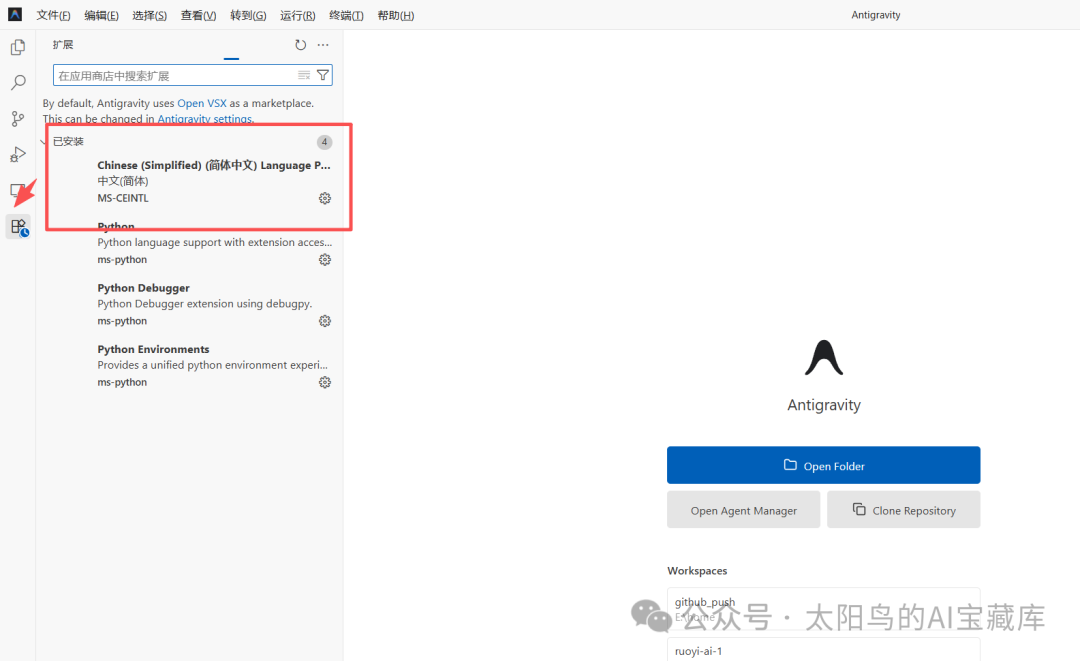
Task: Click the Antigravity logo in the title bar
Action: point(14,14)
